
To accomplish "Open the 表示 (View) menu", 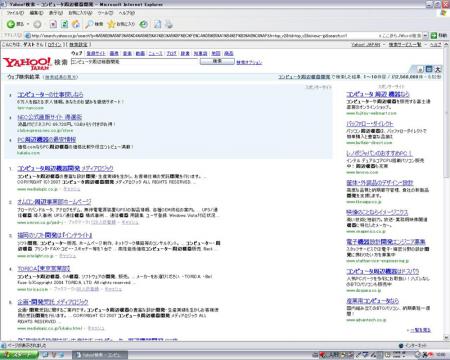I will (x=56, y=13).
